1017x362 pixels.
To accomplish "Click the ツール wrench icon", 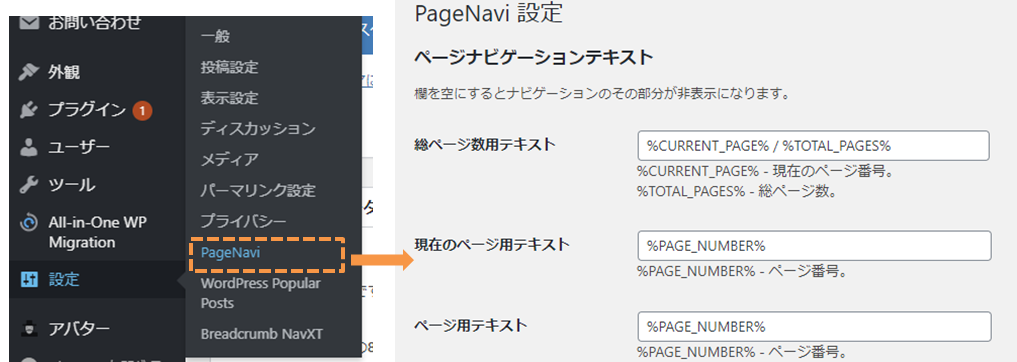I will (x=29, y=186).
